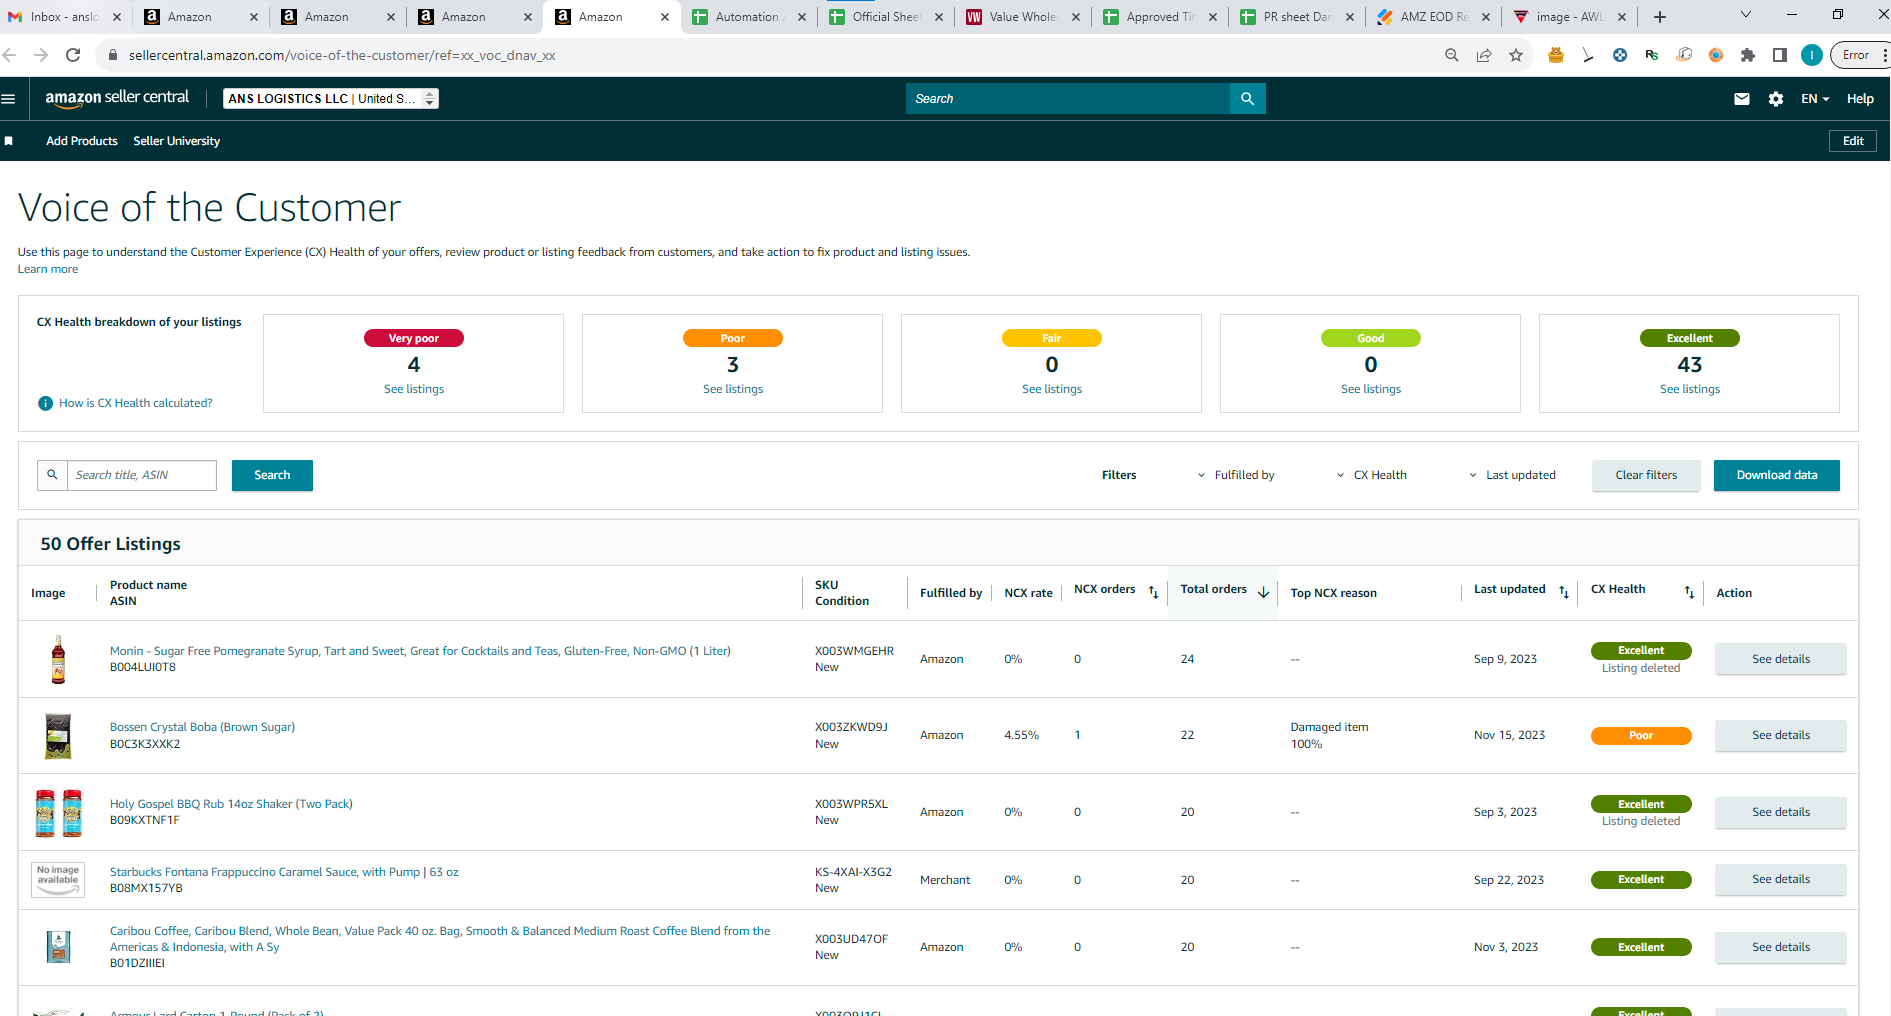Sort by Last updated arrows
This screenshot has width=1891, height=1016.
tap(1564, 592)
